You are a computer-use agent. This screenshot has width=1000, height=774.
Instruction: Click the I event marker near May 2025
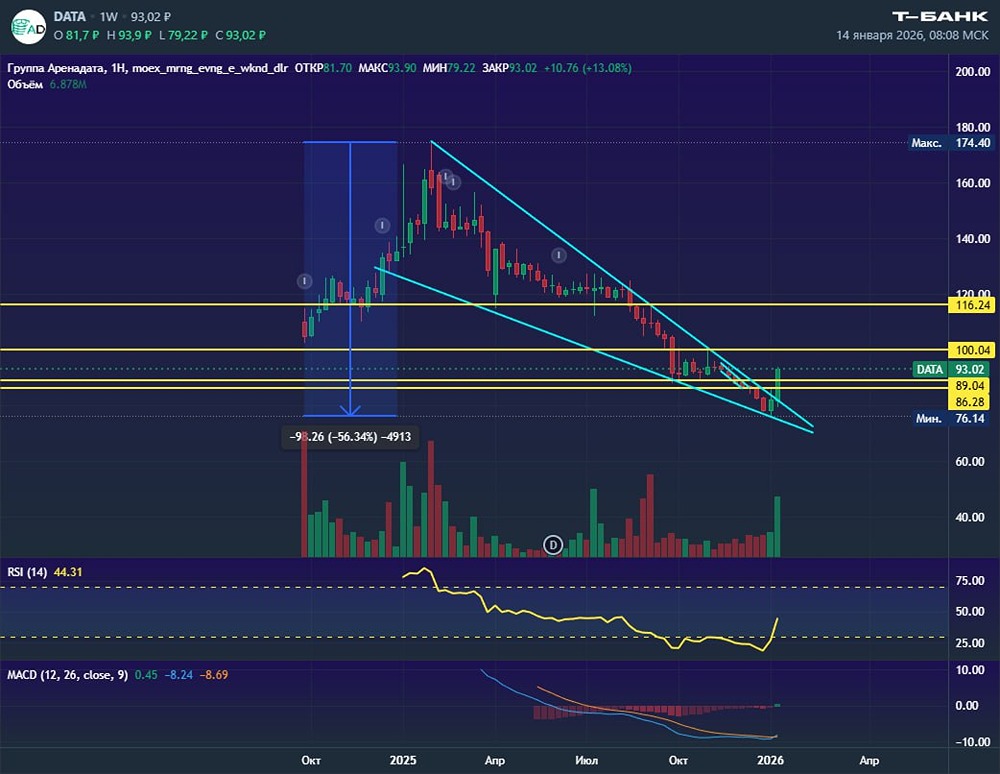559,256
